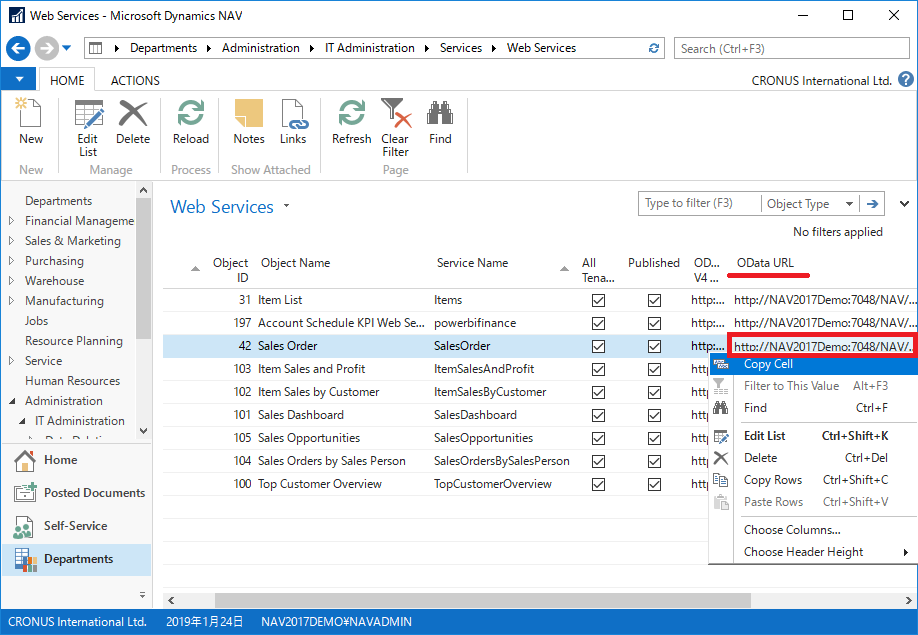Open the Web Services title dropdown arrow
918x635 pixels.
(286, 205)
